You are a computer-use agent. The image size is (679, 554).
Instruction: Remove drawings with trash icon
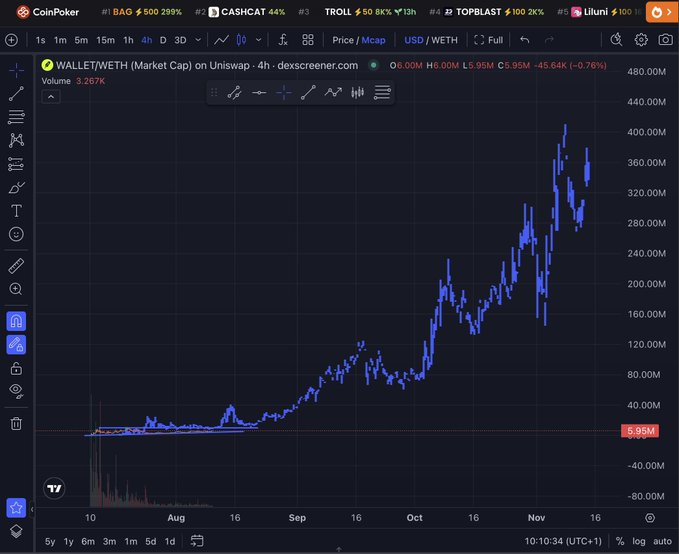point(16,424)
